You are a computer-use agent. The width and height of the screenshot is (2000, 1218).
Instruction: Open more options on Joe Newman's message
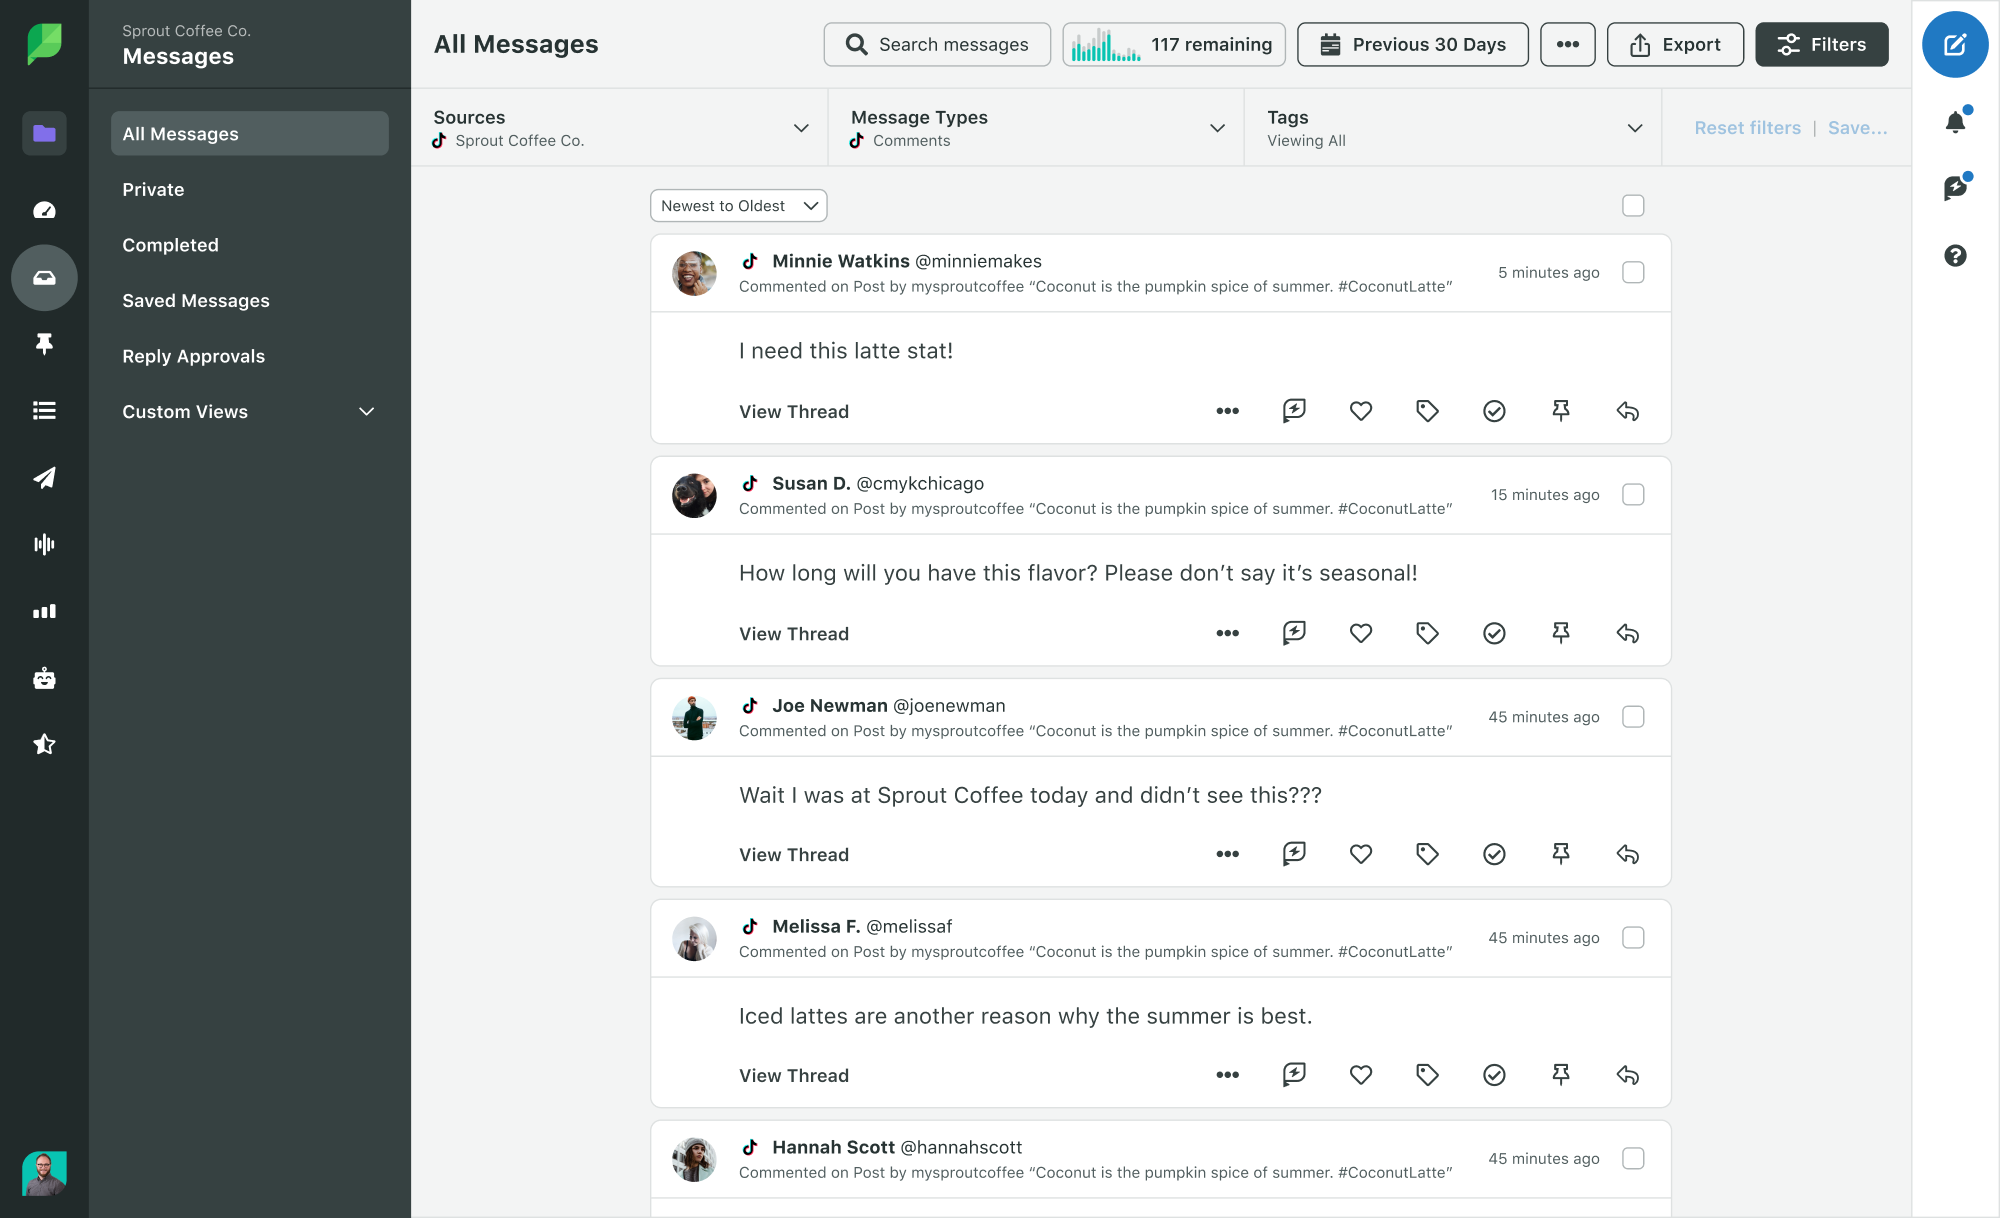(x=1227, y=854)
